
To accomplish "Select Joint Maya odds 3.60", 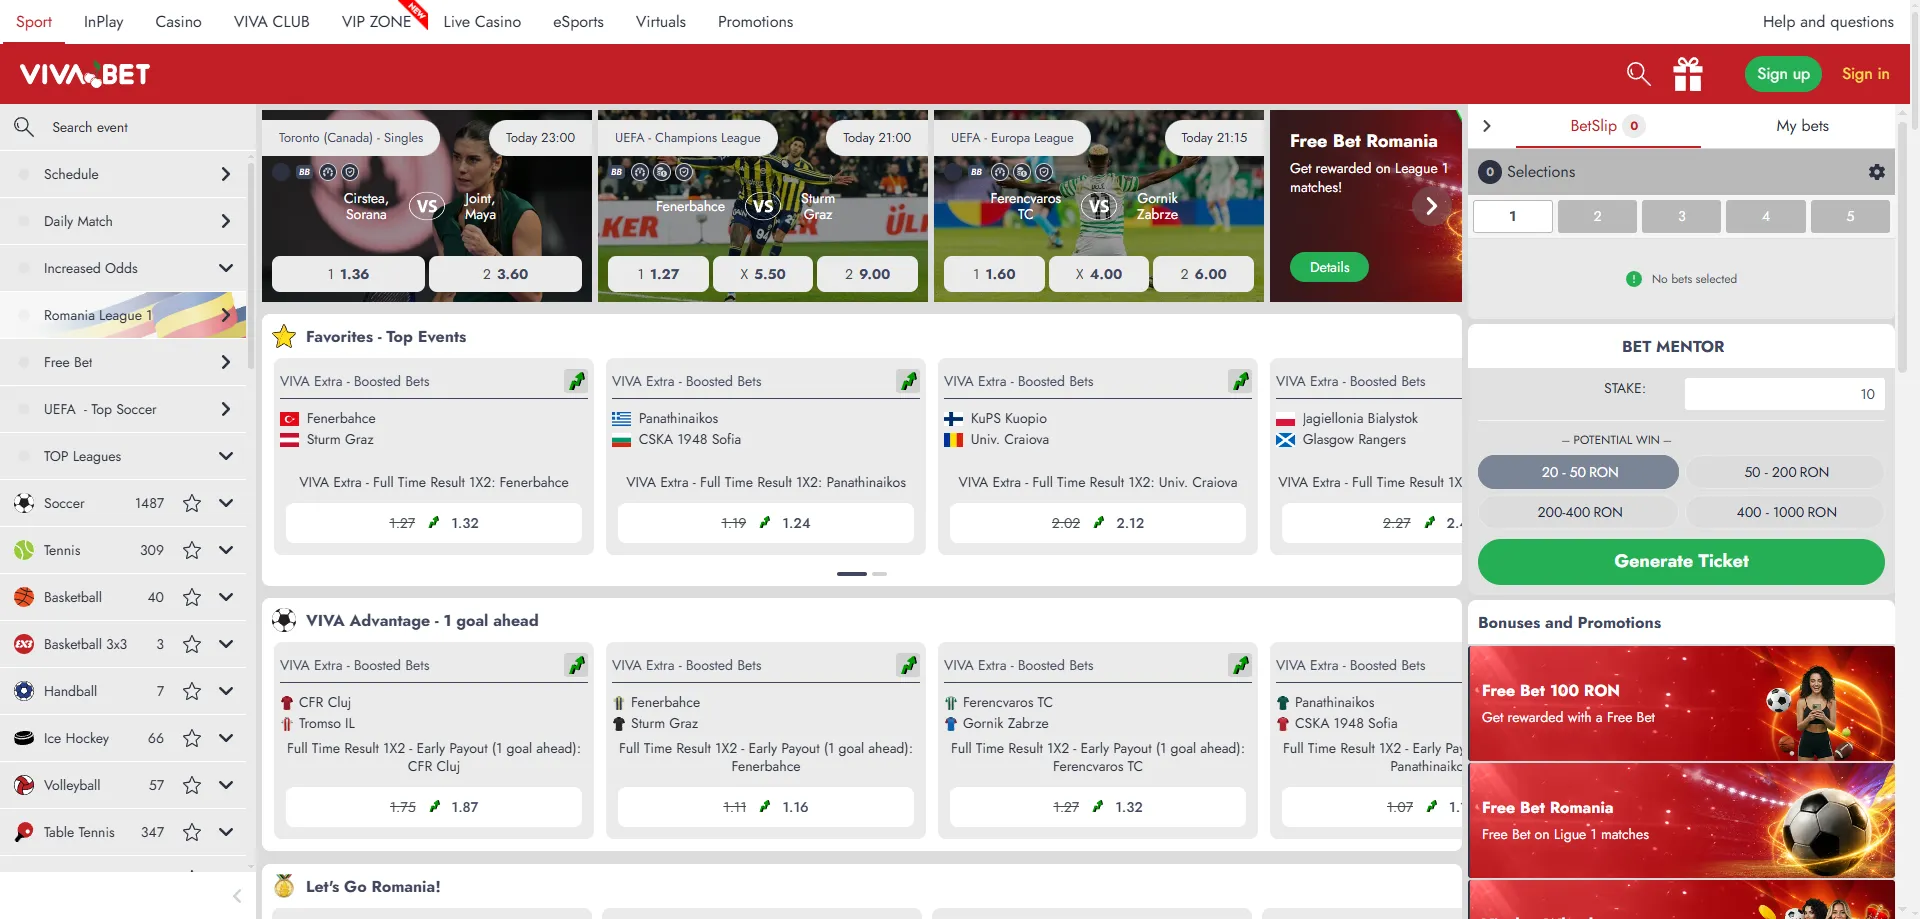I will pyautogui.click(x=505, y=274).
